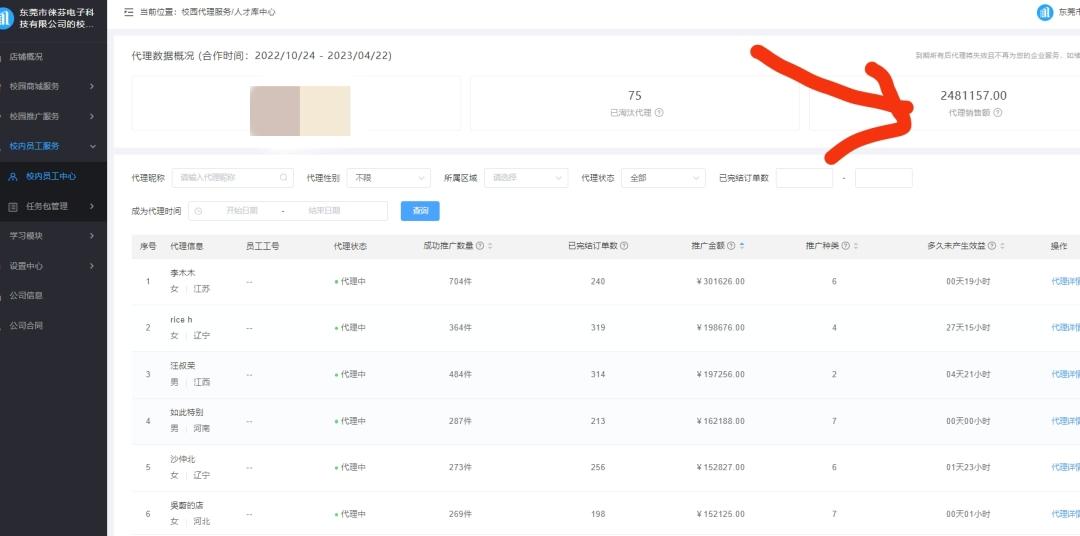Viewport: 1080px width, 536px height.
Task: Click help icon in 成功推广数量 header
Action: [479, 246]
